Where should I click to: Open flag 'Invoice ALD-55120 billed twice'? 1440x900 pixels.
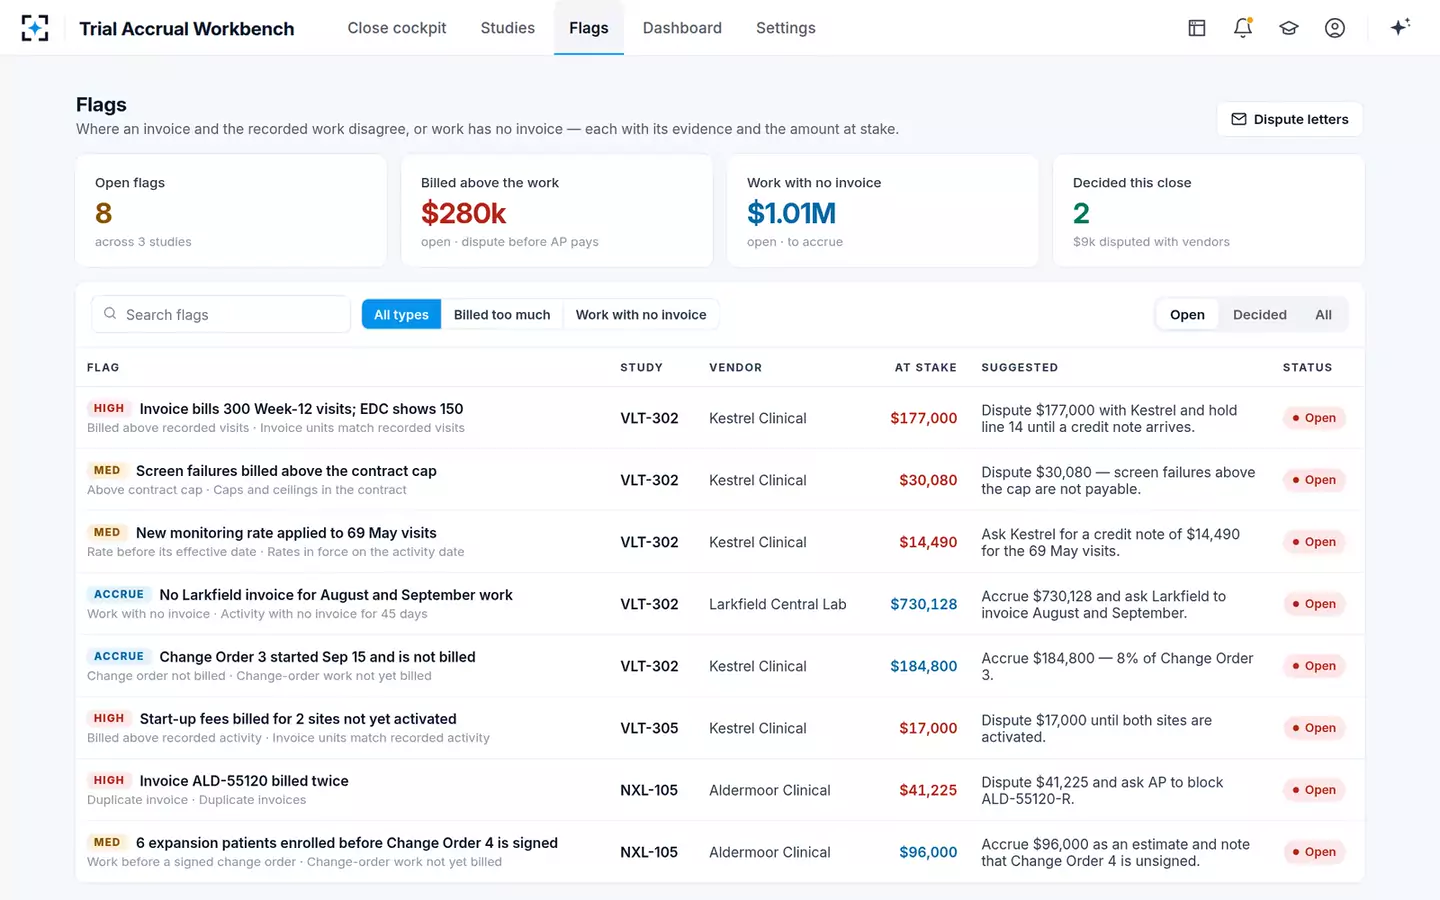click(x=720, y=790)
